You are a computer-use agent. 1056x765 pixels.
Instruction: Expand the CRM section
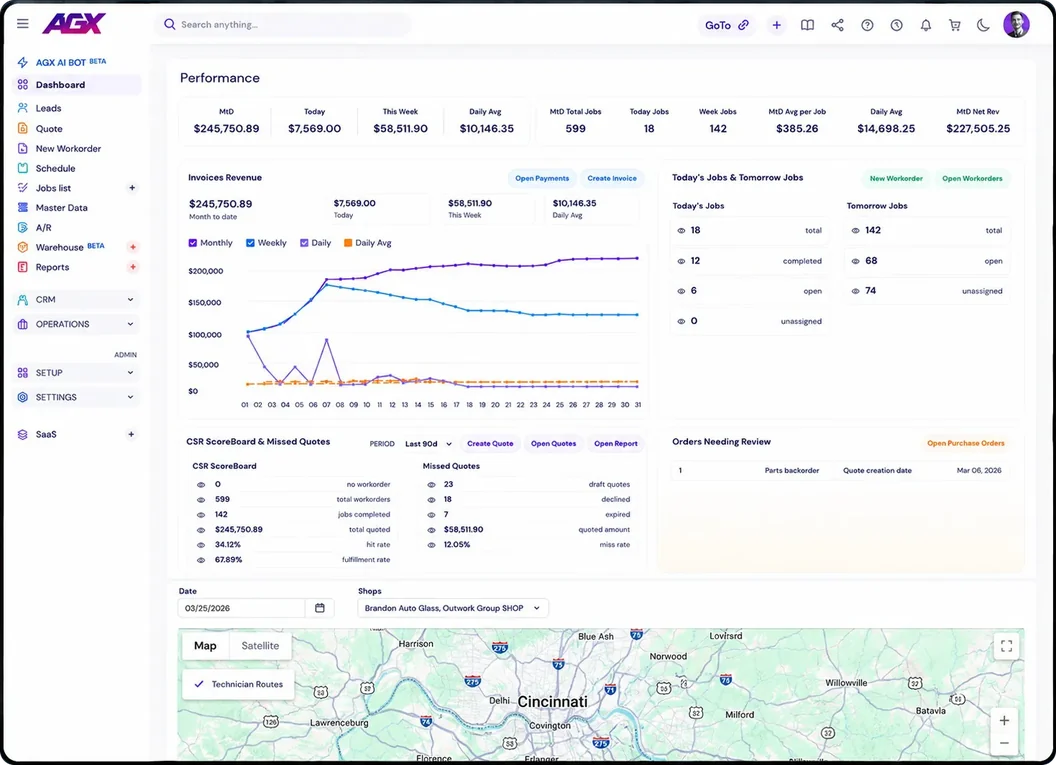coord(77,300)
